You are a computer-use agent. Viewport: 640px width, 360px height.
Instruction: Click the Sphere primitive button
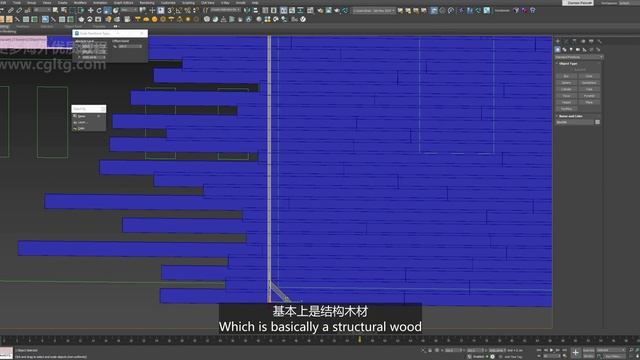(x=566, y=82)
